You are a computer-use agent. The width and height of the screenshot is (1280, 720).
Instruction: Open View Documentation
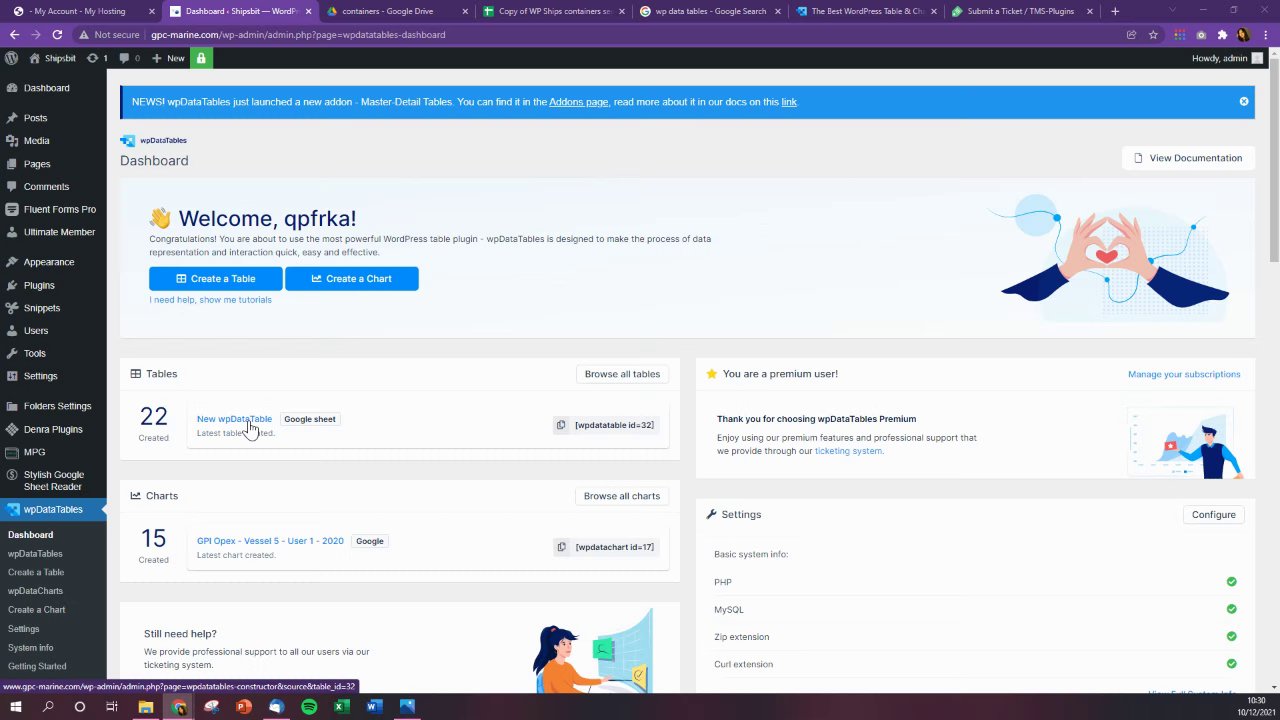[1188, 158]
